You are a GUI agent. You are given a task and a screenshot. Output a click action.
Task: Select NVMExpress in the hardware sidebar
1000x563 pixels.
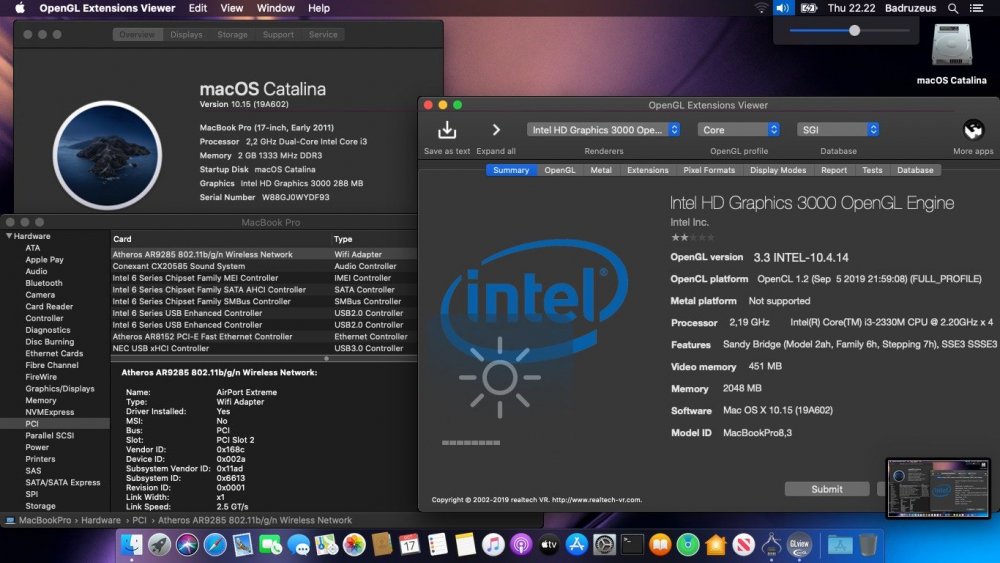50,412
